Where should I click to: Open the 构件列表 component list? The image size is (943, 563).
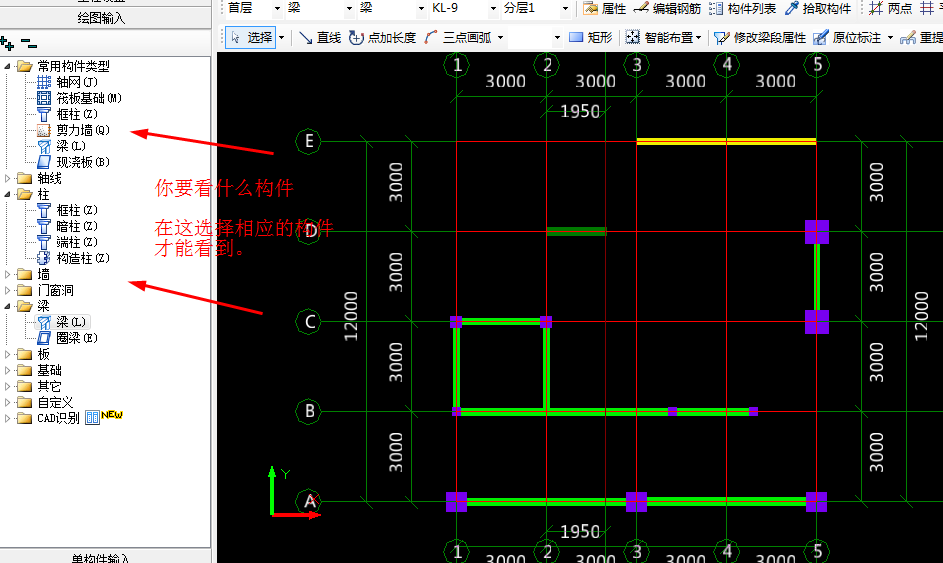pyautogui.click(x=742, y=8)
